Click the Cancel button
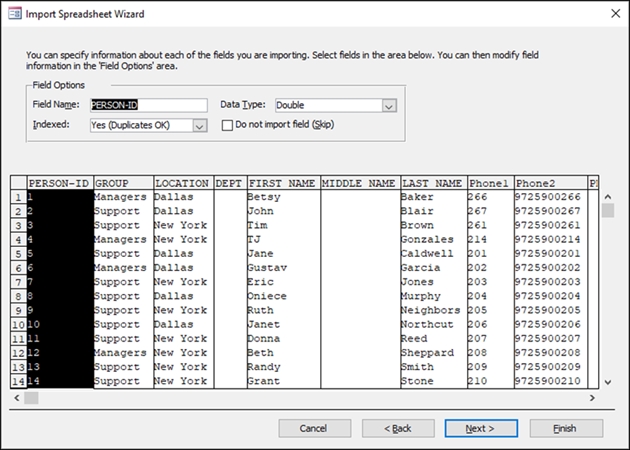 pyautogui.click(x=315, y=428)
